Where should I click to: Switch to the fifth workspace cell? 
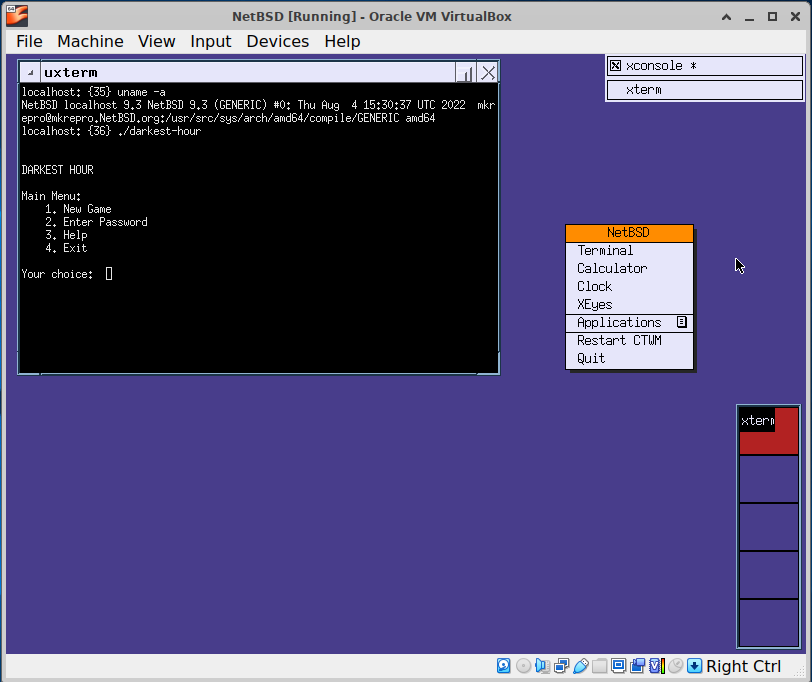[x=768, y=623]
